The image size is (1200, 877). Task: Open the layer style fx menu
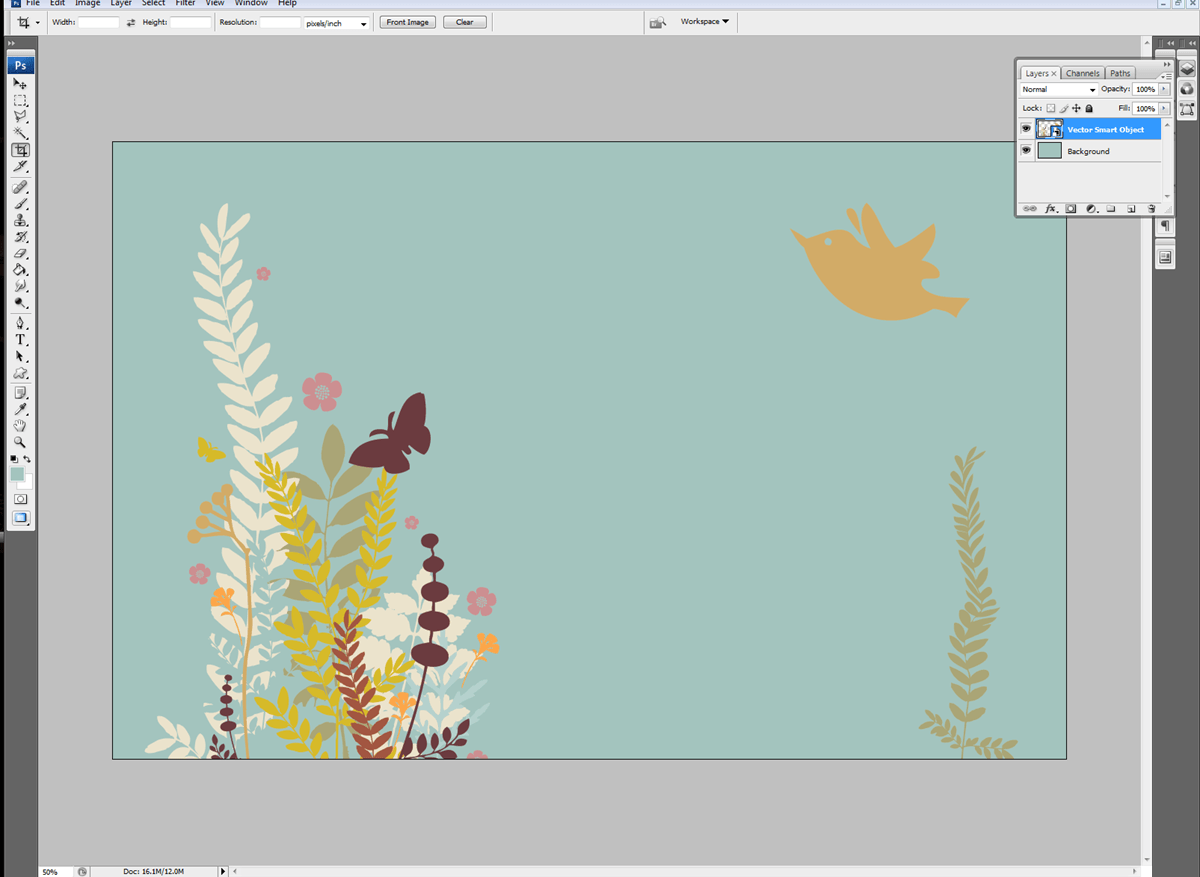(1051, 209)
